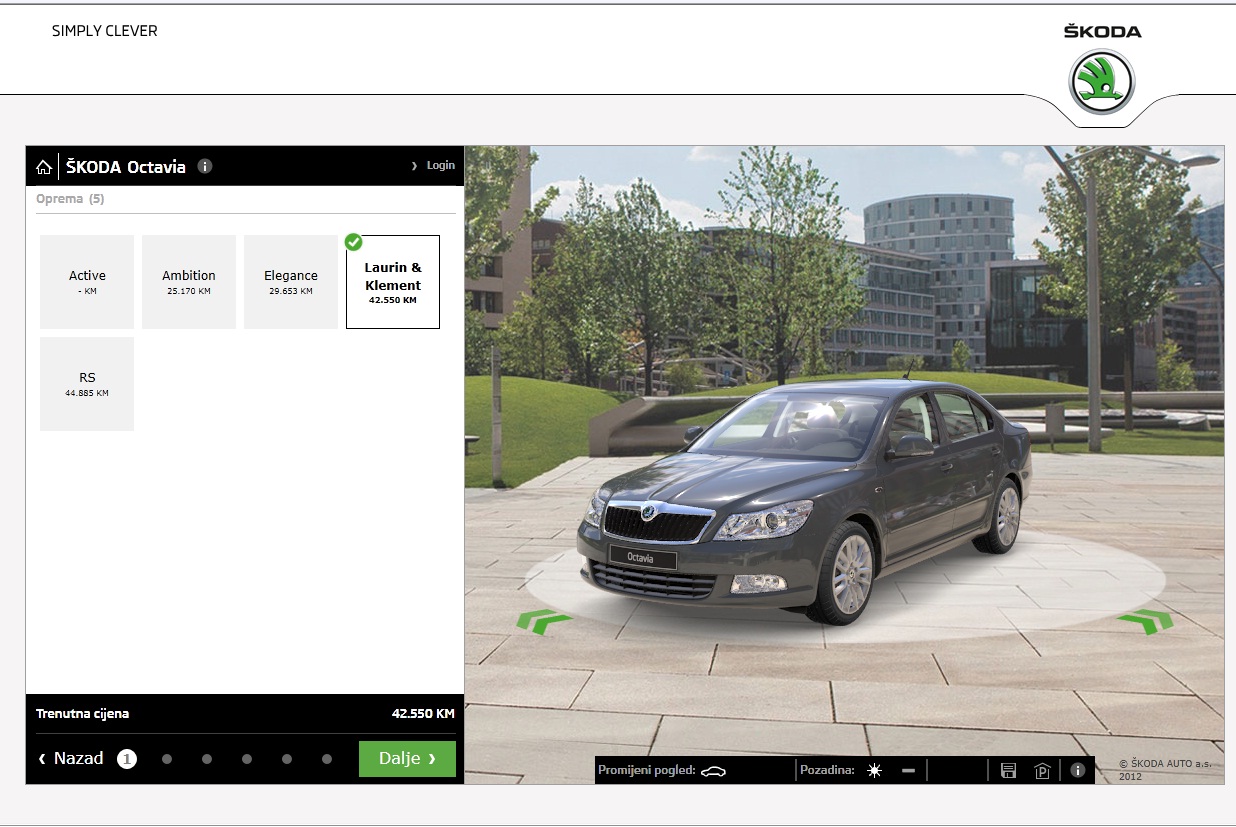Click the Oprema (5) section heading
The image size is (1236, 827).
70,199
